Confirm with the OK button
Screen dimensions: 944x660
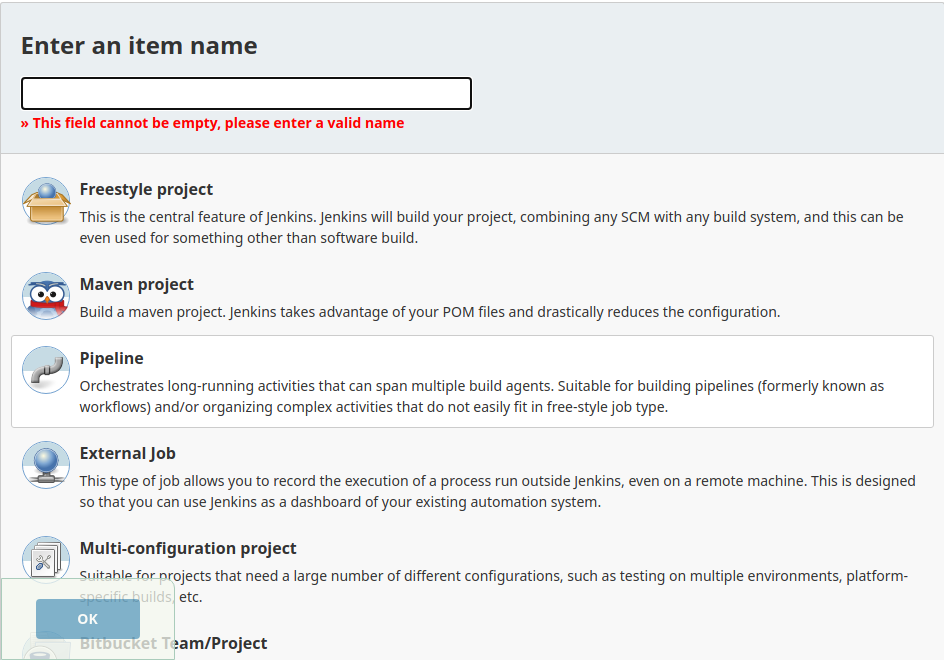click(88, 619)
